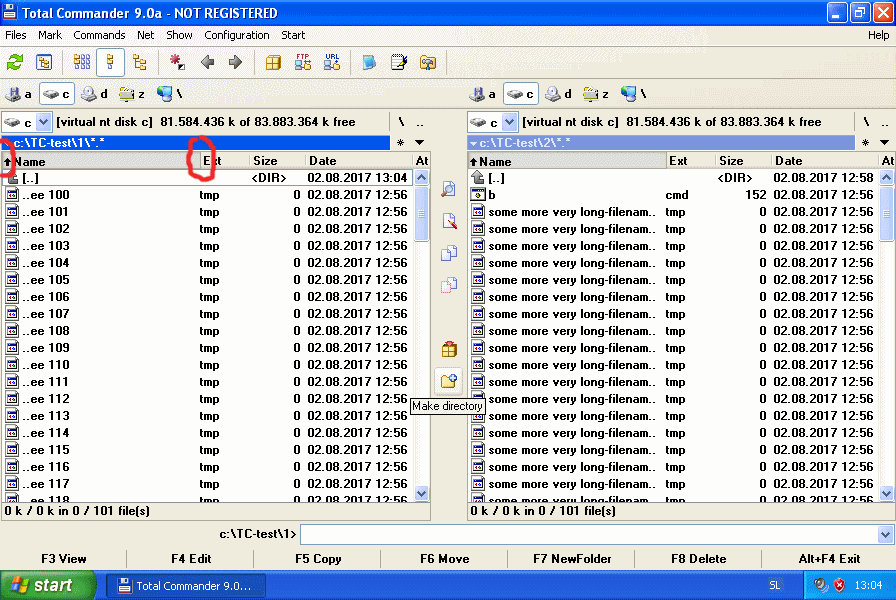Open the URL new FTP connection icon
This screenshot has height=600, width=896.
pos(332,62)
